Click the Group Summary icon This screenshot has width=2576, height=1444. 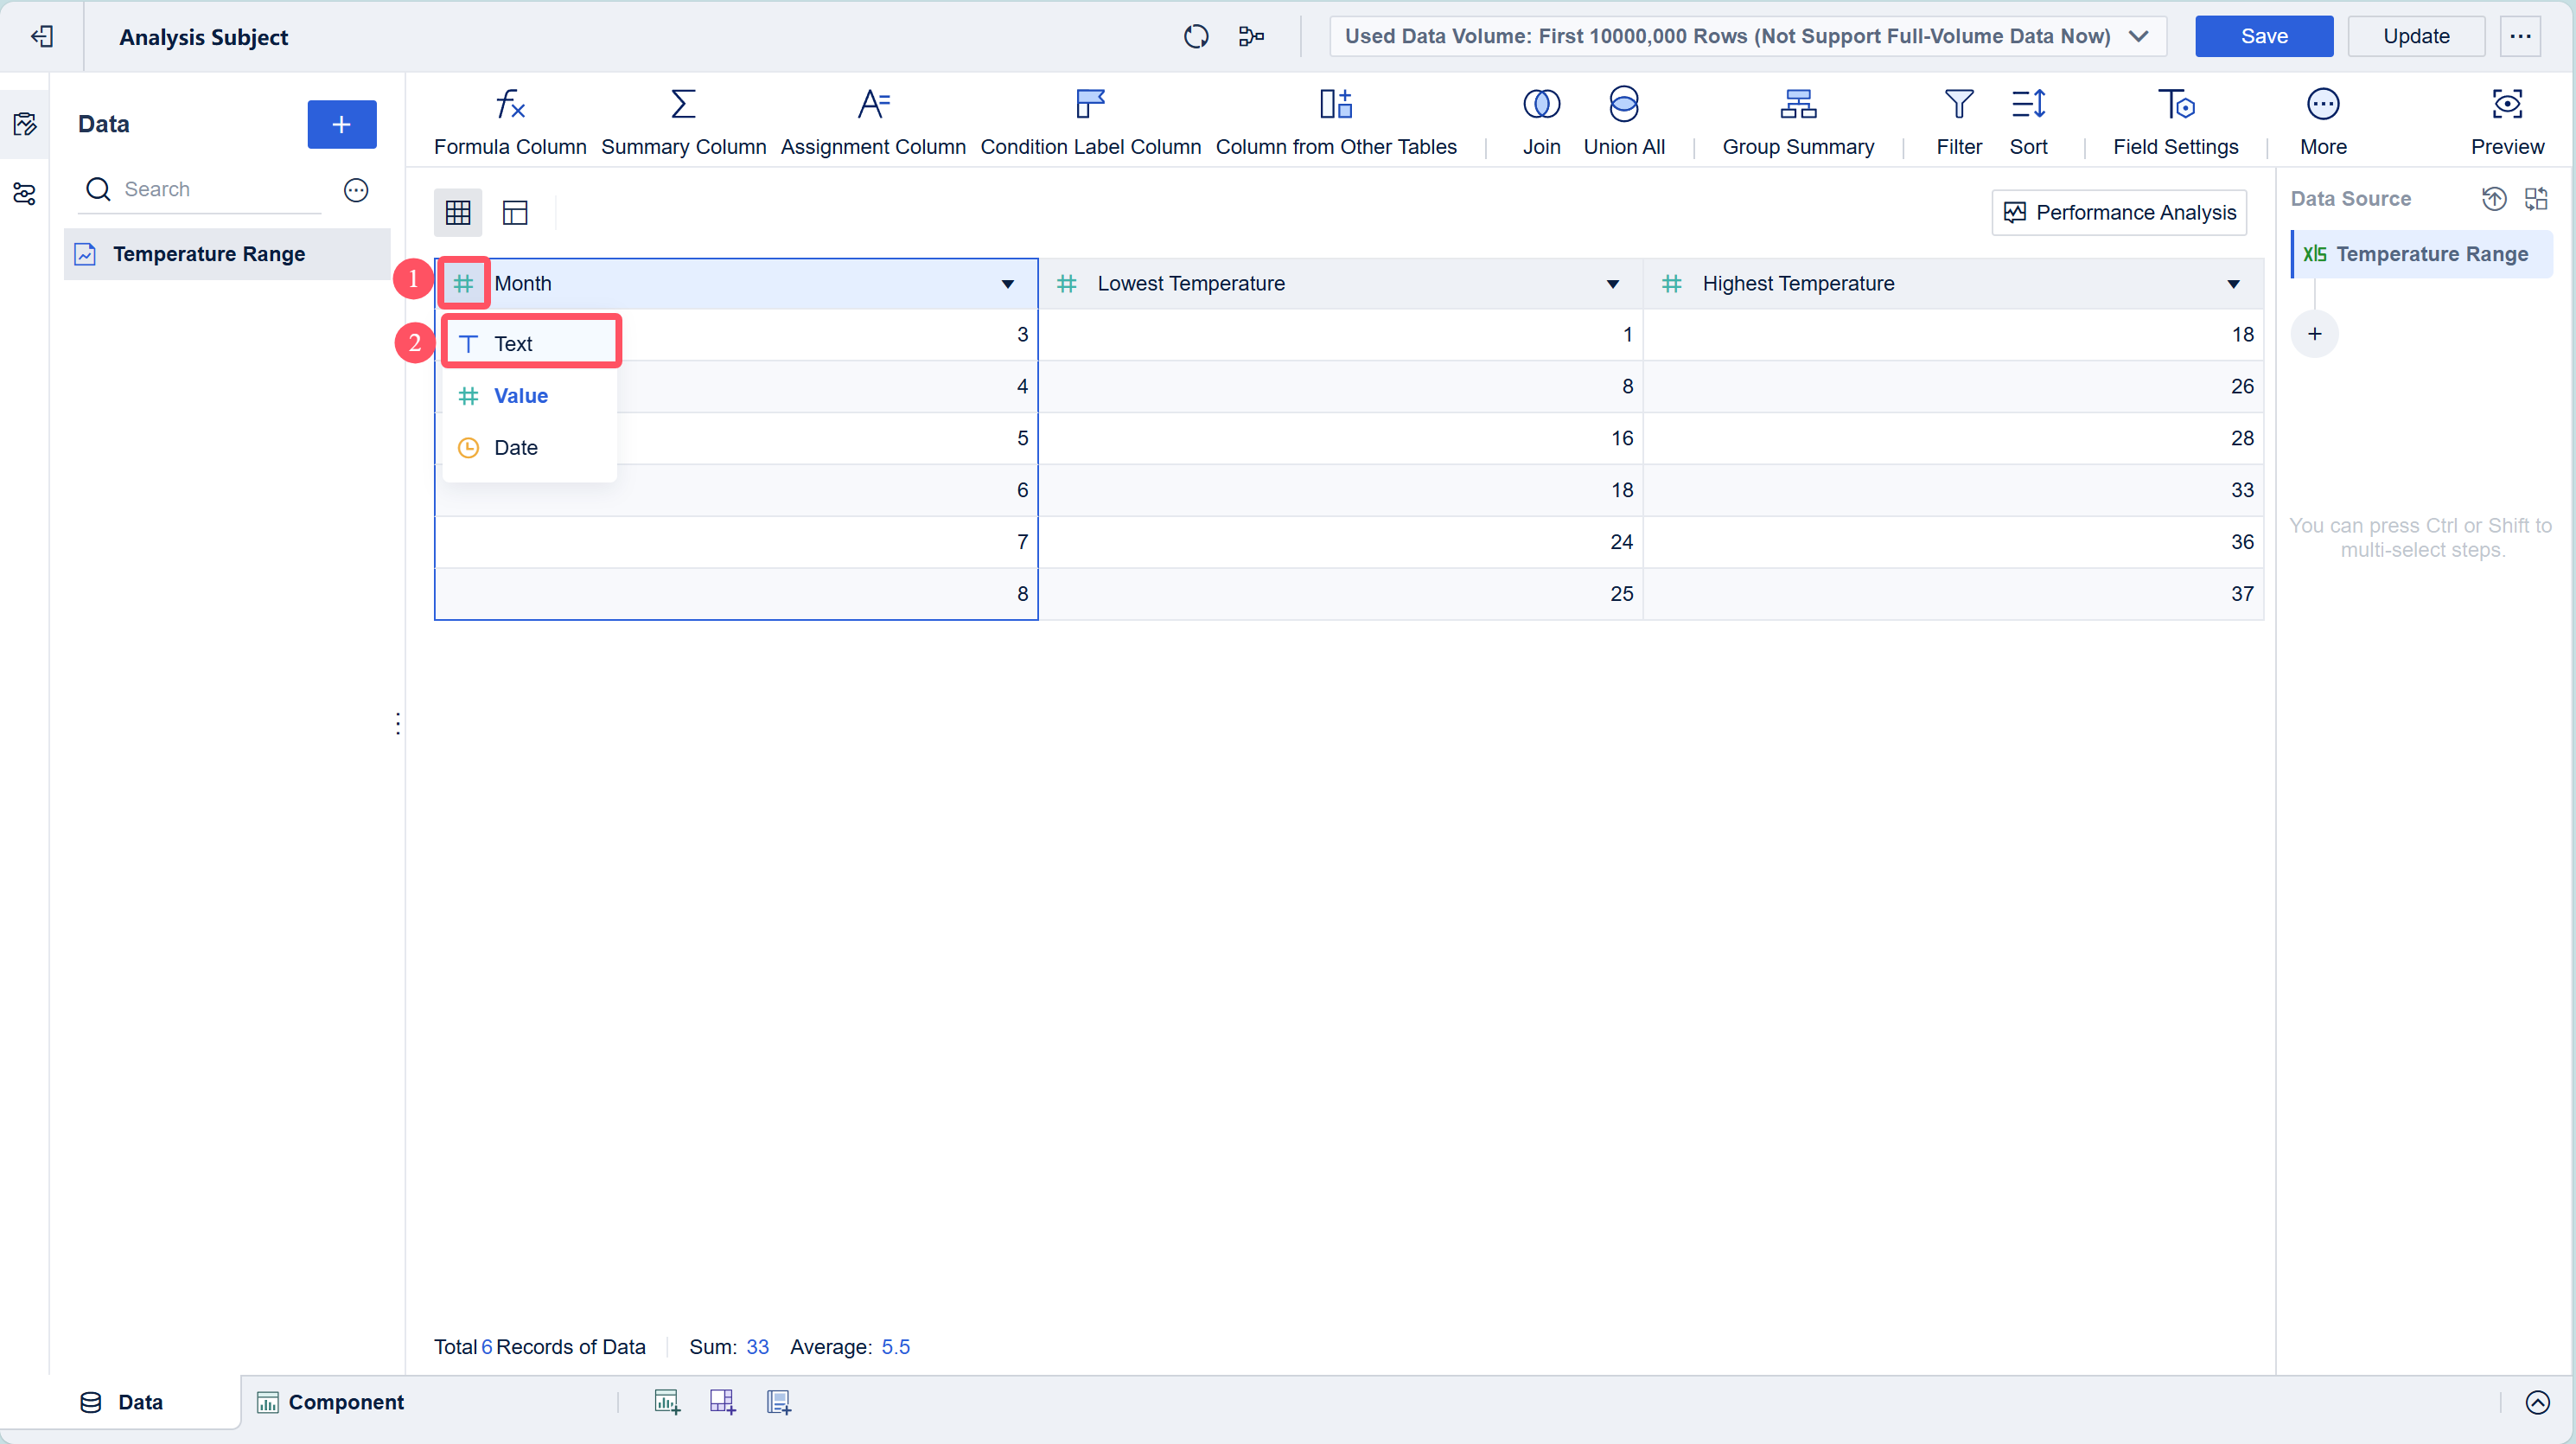[x=1797, y=105]
